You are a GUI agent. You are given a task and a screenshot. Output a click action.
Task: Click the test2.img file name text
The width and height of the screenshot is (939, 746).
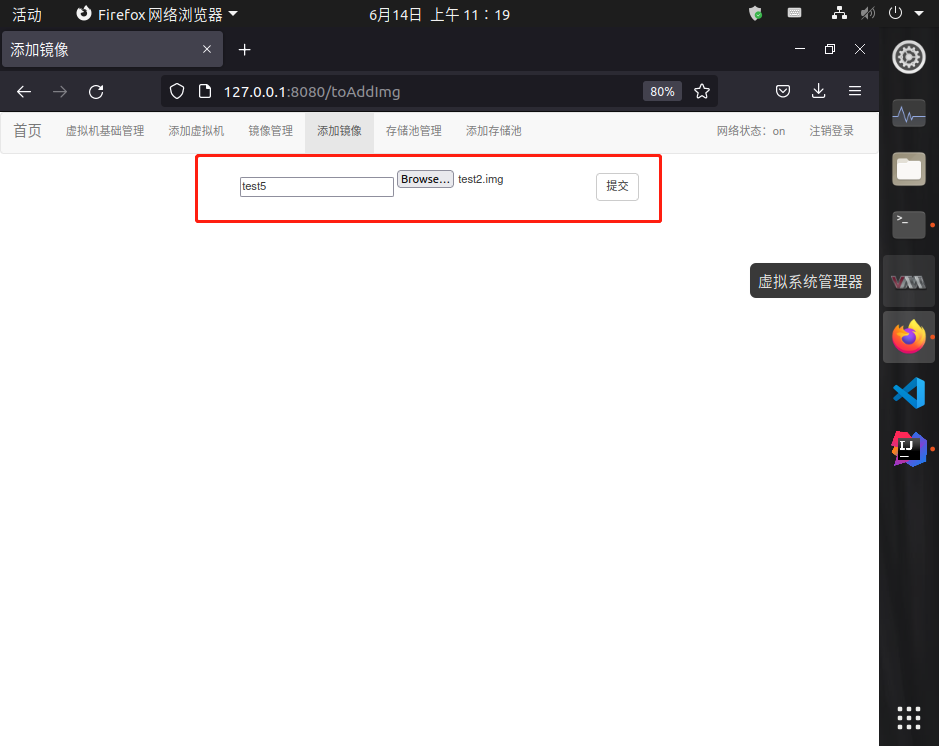[x=481, y=179]
